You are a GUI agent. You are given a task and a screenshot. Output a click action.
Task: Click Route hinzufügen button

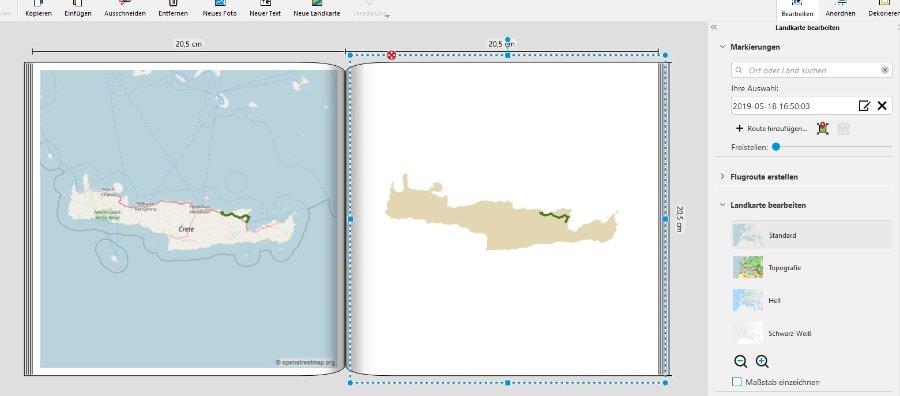coord(771,129)
